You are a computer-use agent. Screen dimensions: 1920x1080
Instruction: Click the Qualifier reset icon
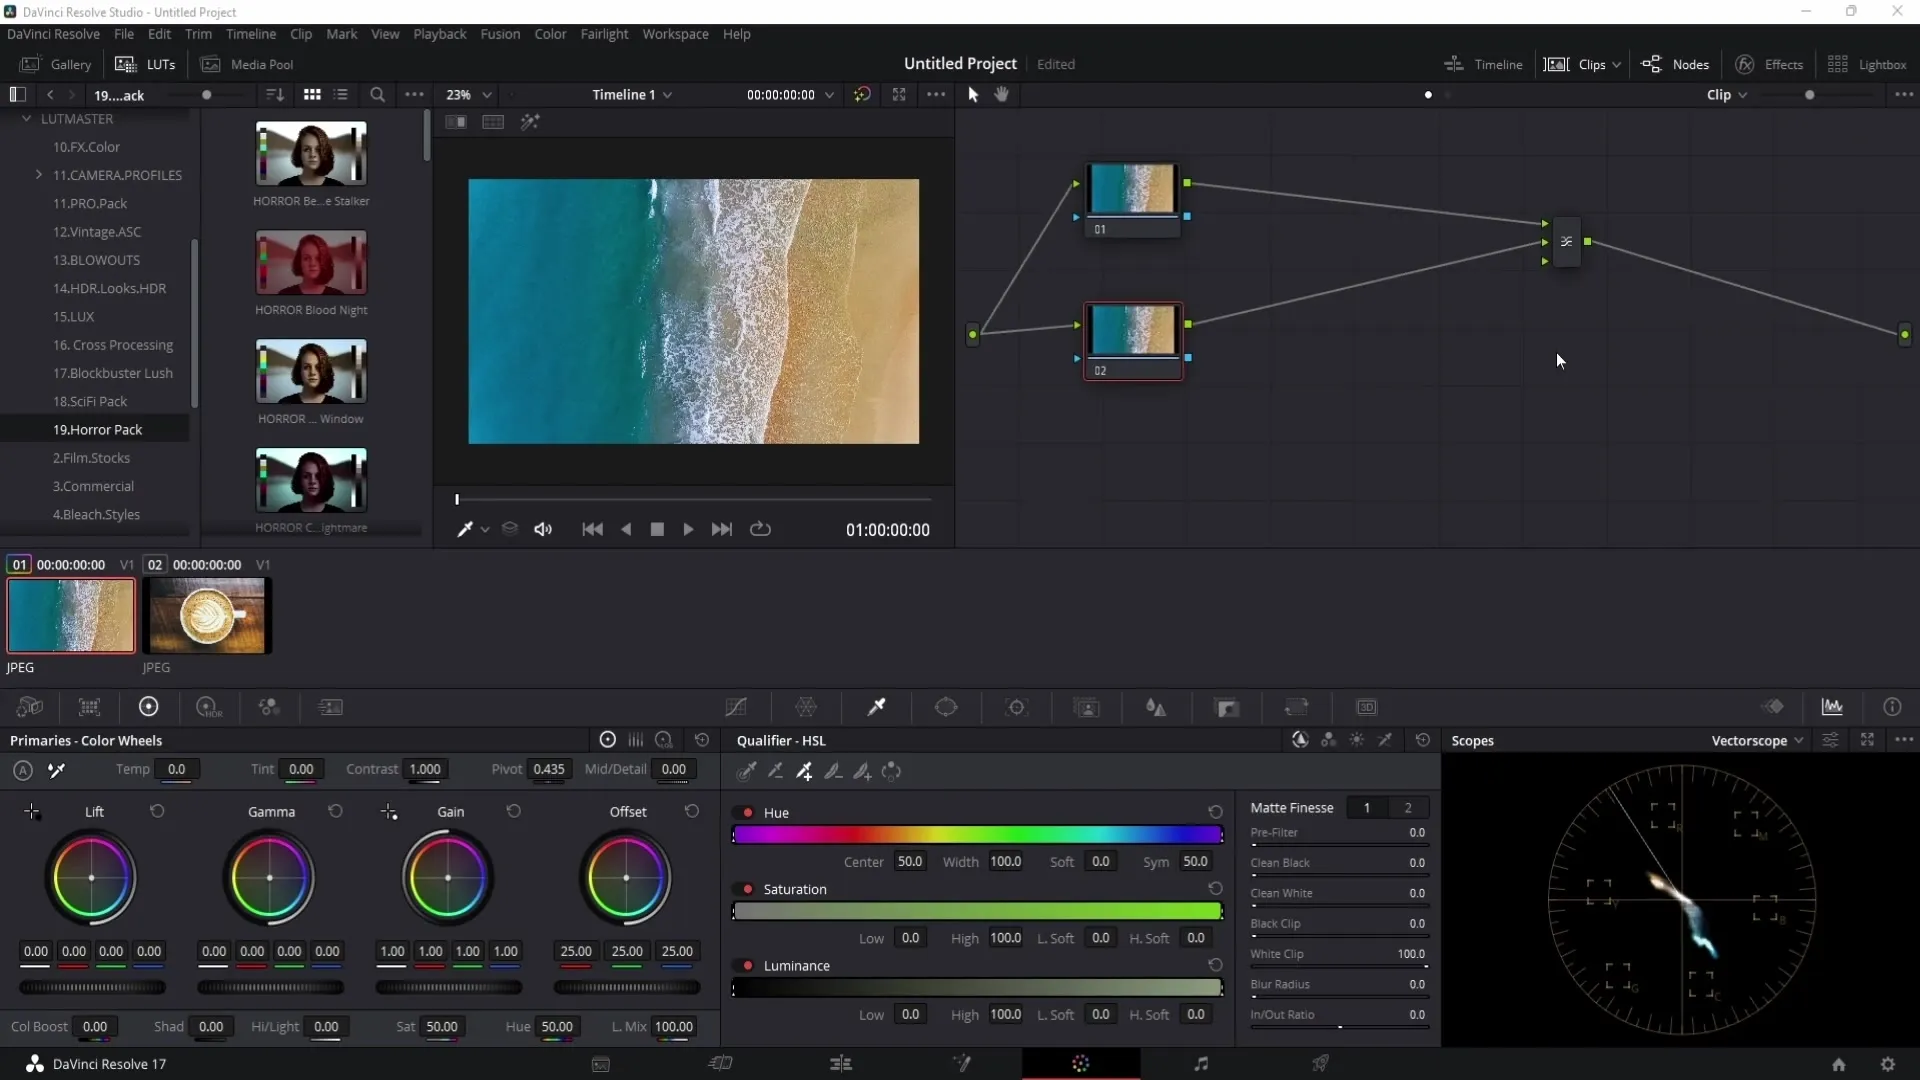coord(1423,740)
